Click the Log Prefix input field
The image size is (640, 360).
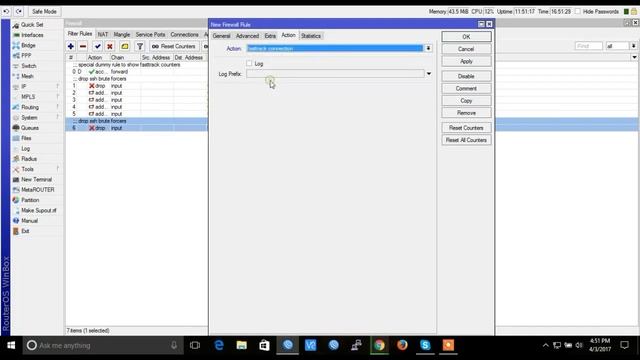[x=335, y=74]
